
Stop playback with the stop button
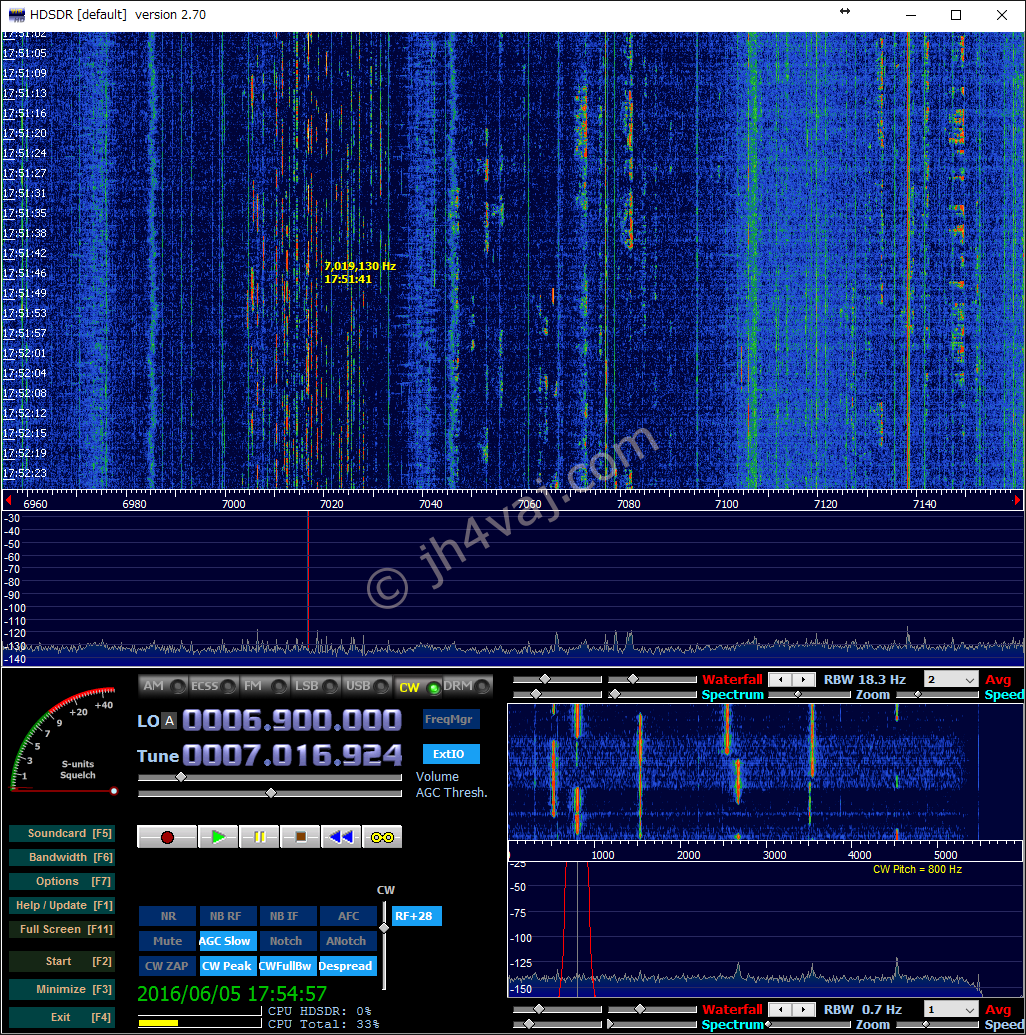coord(300,837)
